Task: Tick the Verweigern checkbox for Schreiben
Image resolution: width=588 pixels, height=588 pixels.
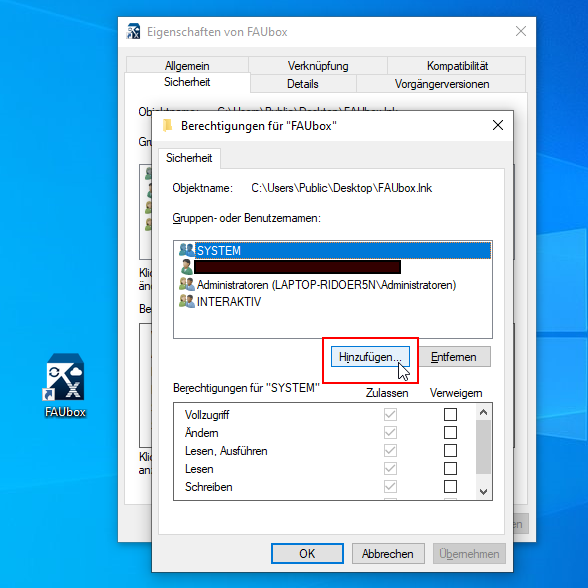Action: [450, 486]
